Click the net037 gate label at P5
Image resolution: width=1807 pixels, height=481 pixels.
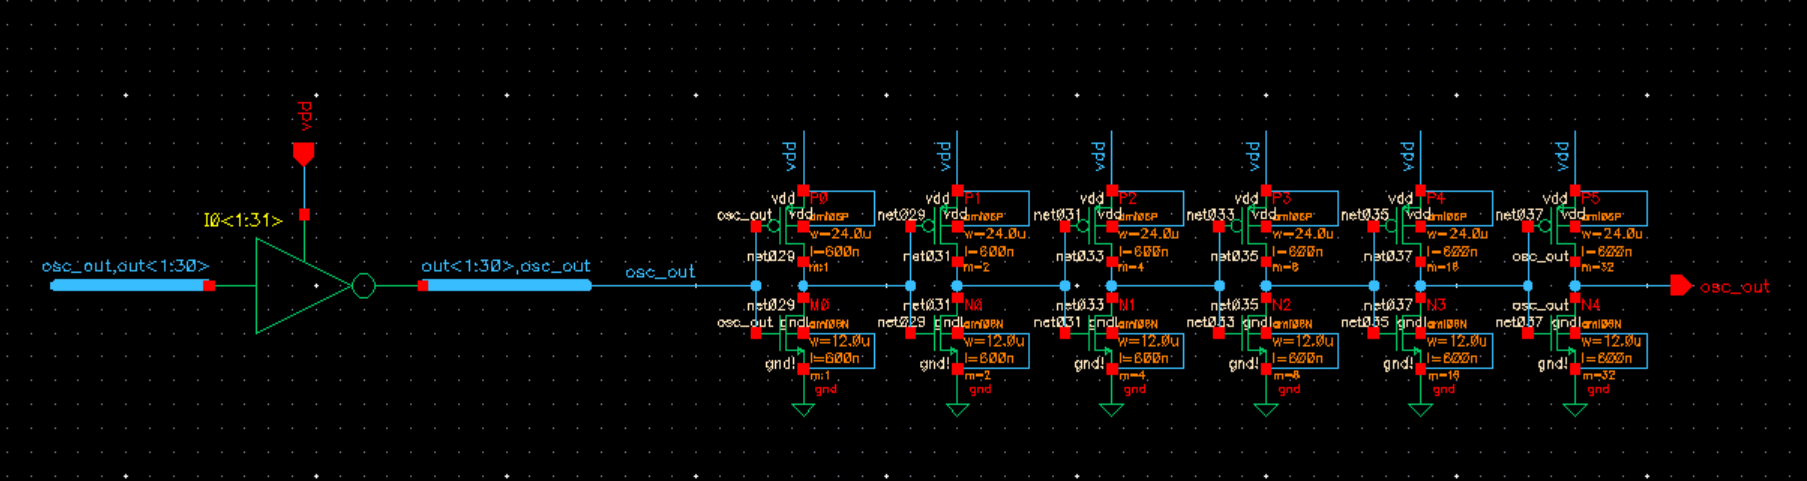(x=1520, y=215)
